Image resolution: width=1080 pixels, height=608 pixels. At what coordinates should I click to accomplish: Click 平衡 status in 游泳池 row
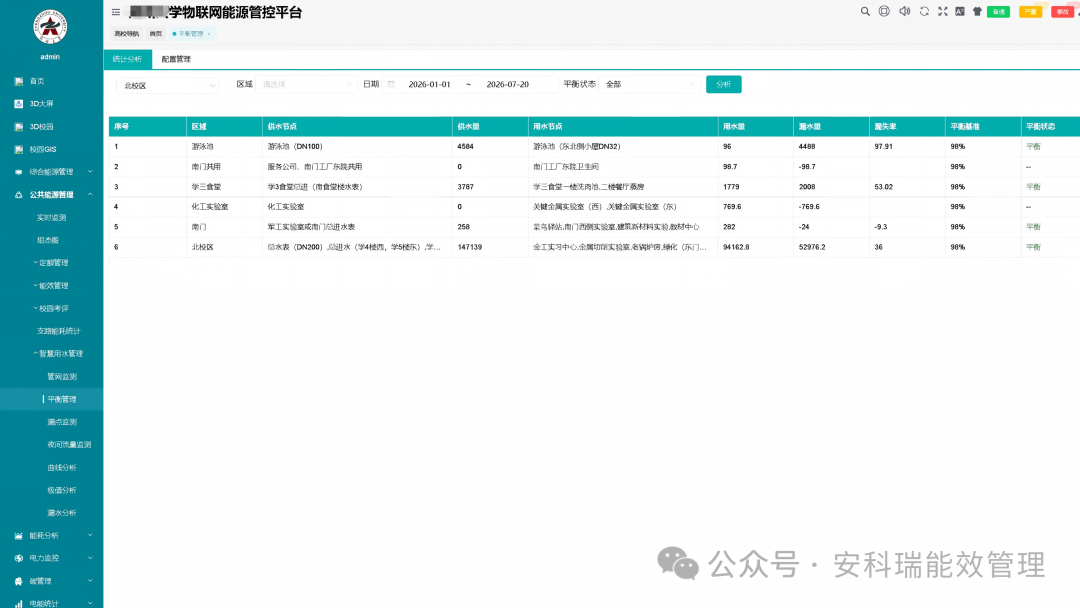tap(1033, 147)
